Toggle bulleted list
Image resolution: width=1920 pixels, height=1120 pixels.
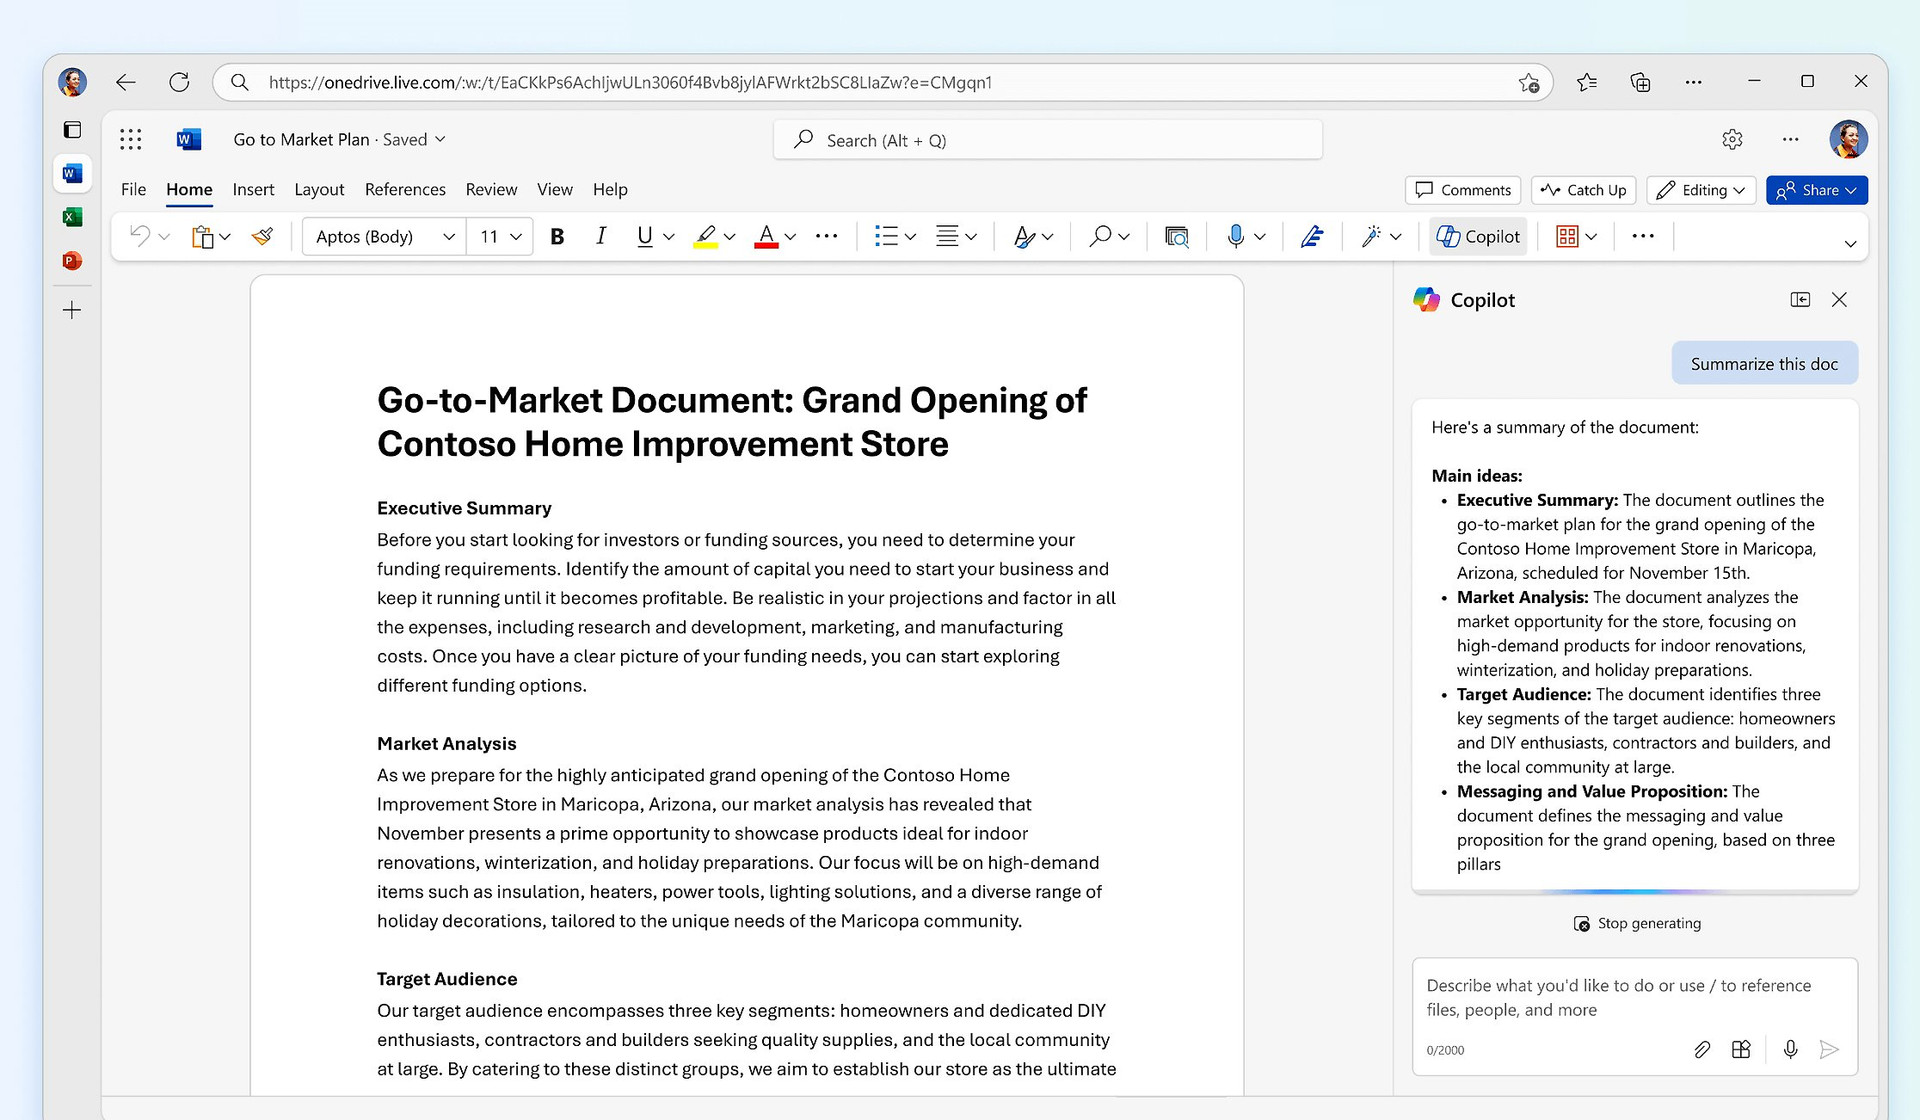[x=885, y=236]
